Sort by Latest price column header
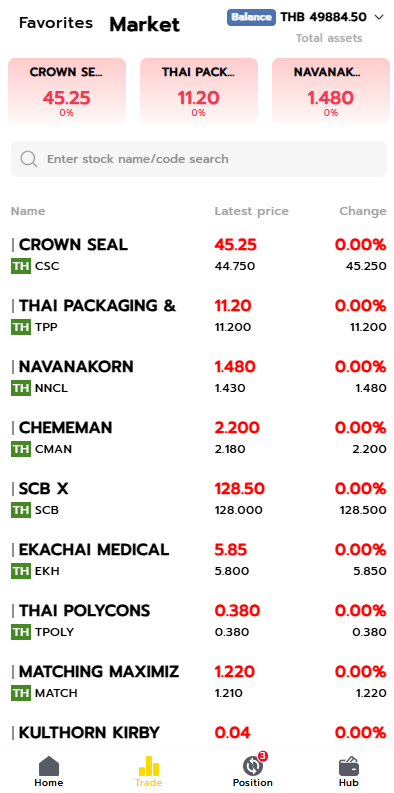Viewport: 394px width, 793px height. point(251,211)
